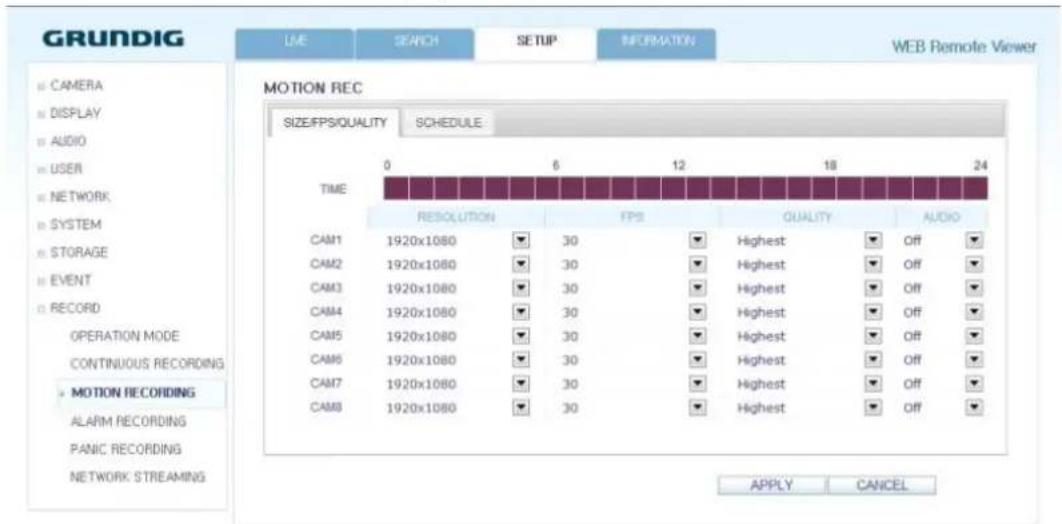Open CAM4 resolution dropdown
Screen dimensions: 1062x524
click(522, 312)
